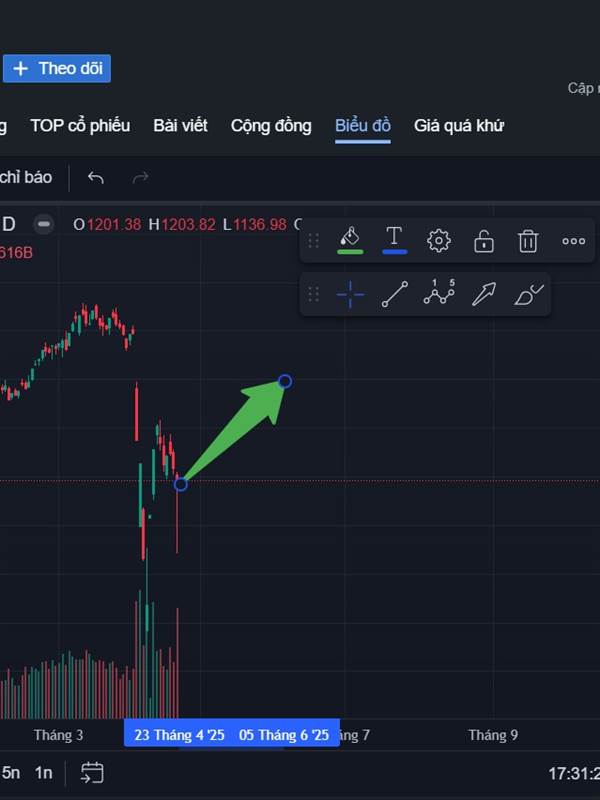Viewport: 600px width, 800px height.
Task: Select the crosshair cursor tool
Action: tap(350, 294)
